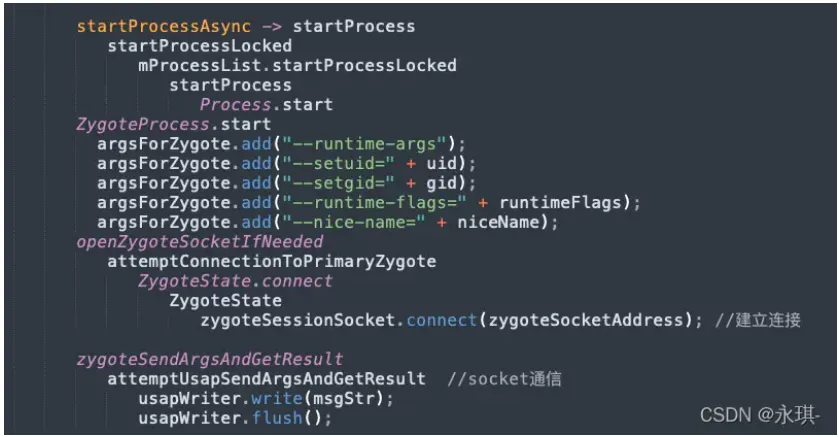Click the niceName variable

click(x=498, y=223)
